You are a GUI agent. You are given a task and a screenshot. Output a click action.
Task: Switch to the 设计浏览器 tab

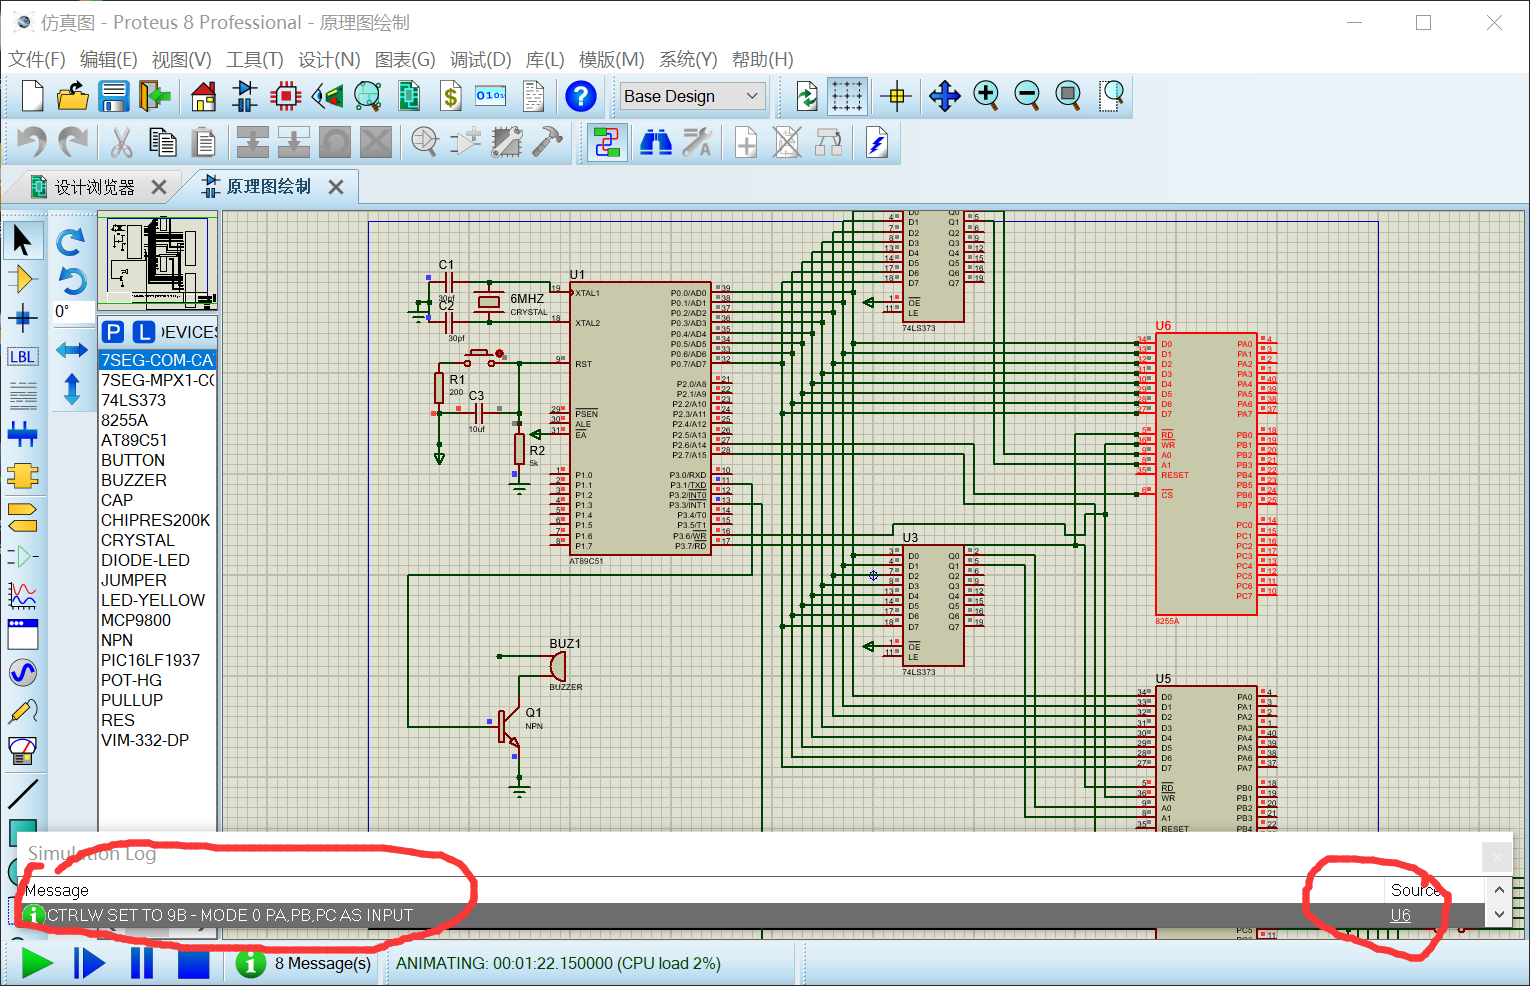94,187
